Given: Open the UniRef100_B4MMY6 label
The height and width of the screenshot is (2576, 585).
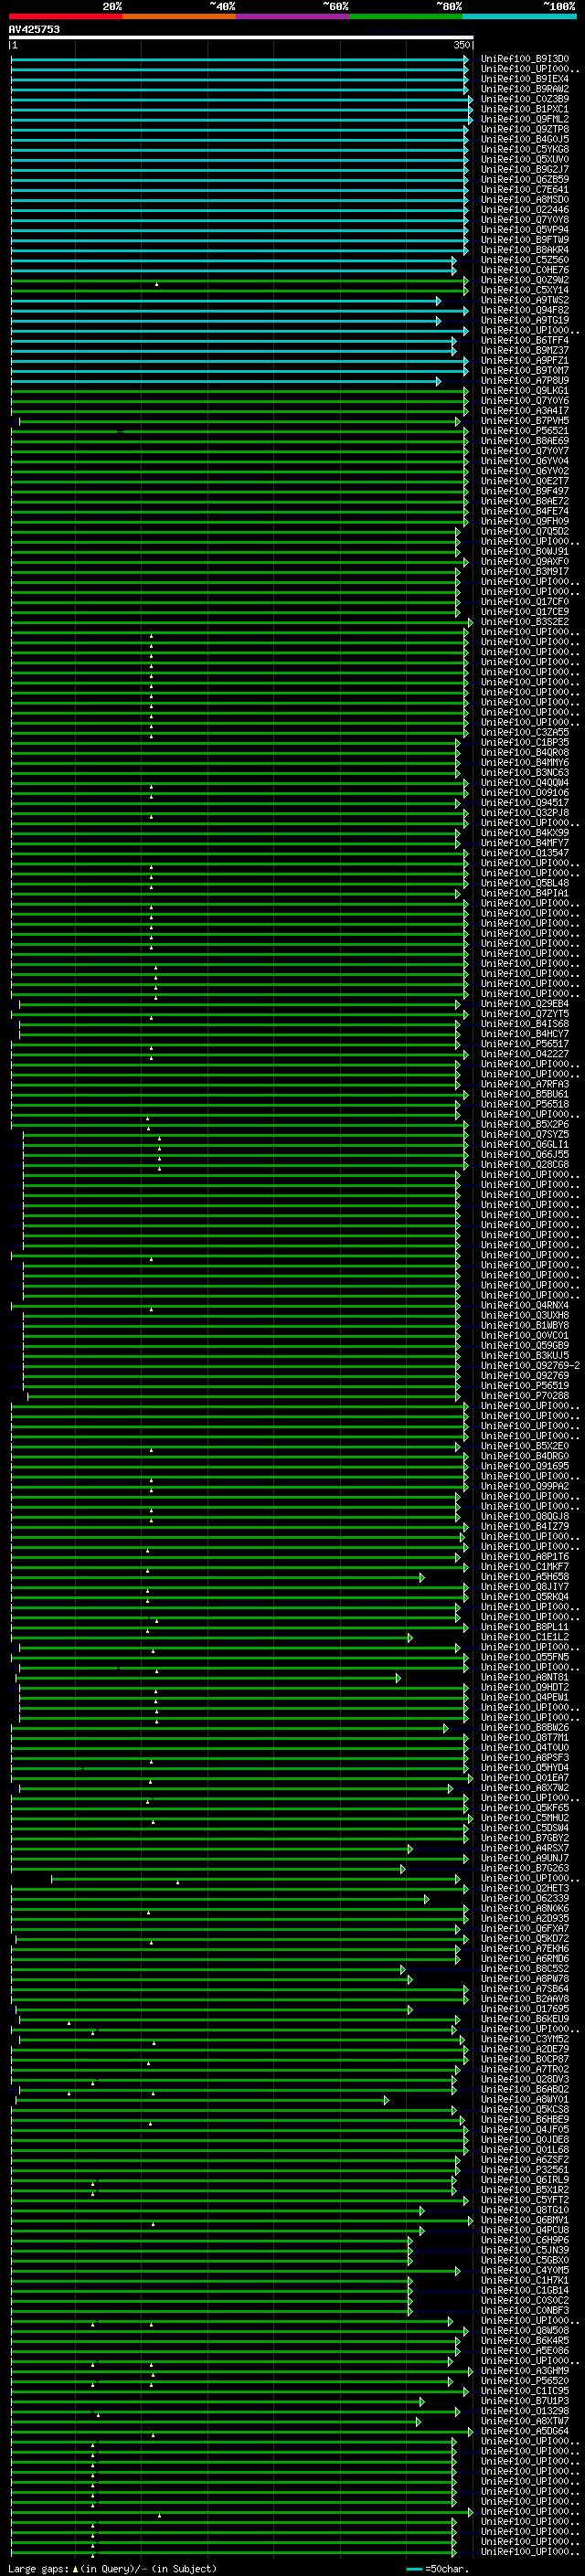Looking at the screenshot, I should pos(524,763).
